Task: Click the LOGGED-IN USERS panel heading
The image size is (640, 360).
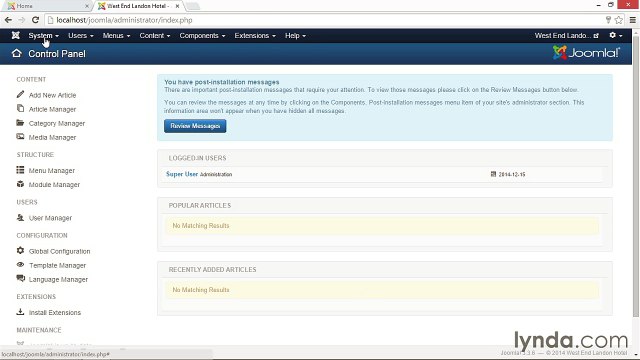Action: click(198, 158)
